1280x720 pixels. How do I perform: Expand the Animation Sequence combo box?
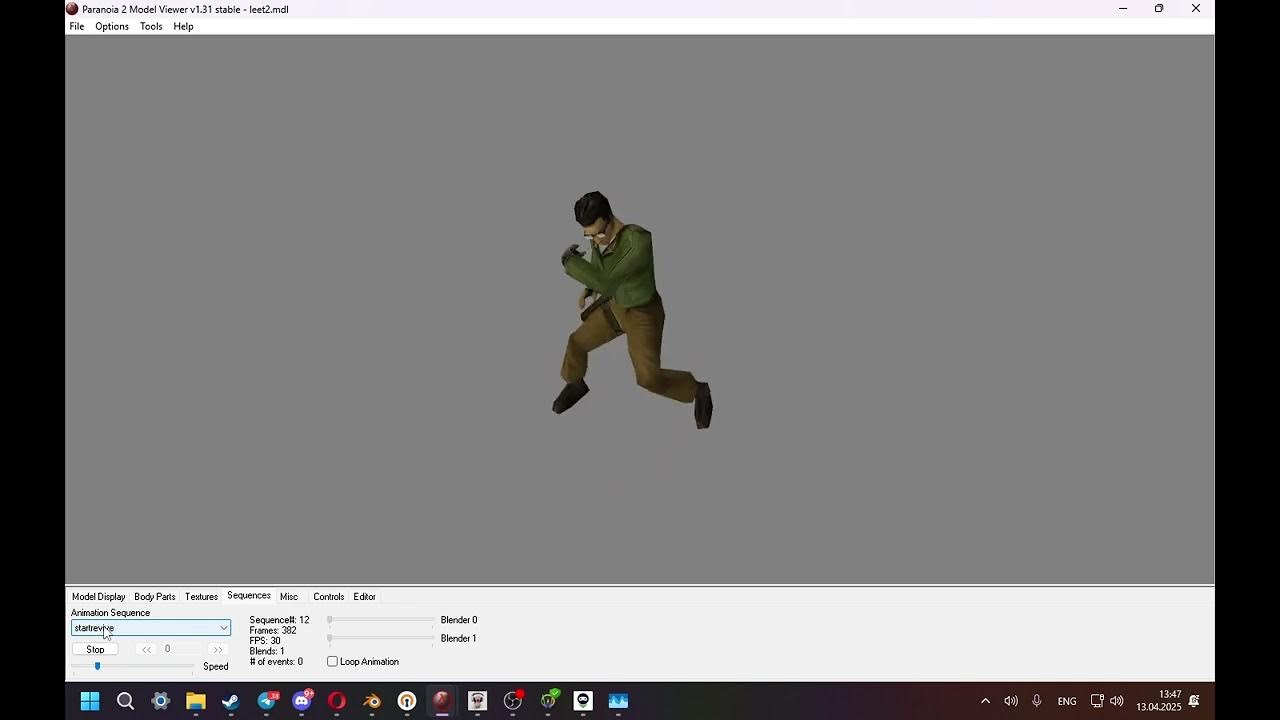(x=151, y=628)
